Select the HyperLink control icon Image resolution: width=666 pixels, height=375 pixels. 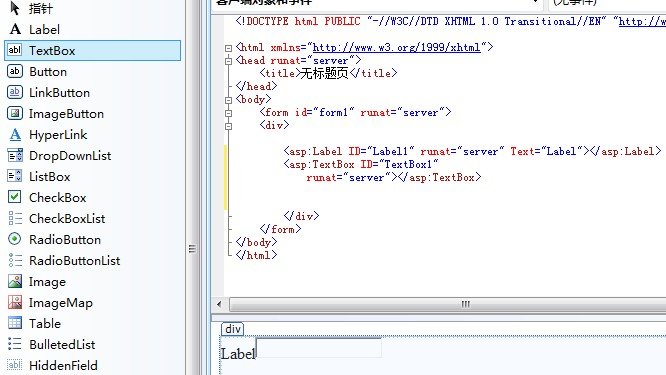pos(15,134)
